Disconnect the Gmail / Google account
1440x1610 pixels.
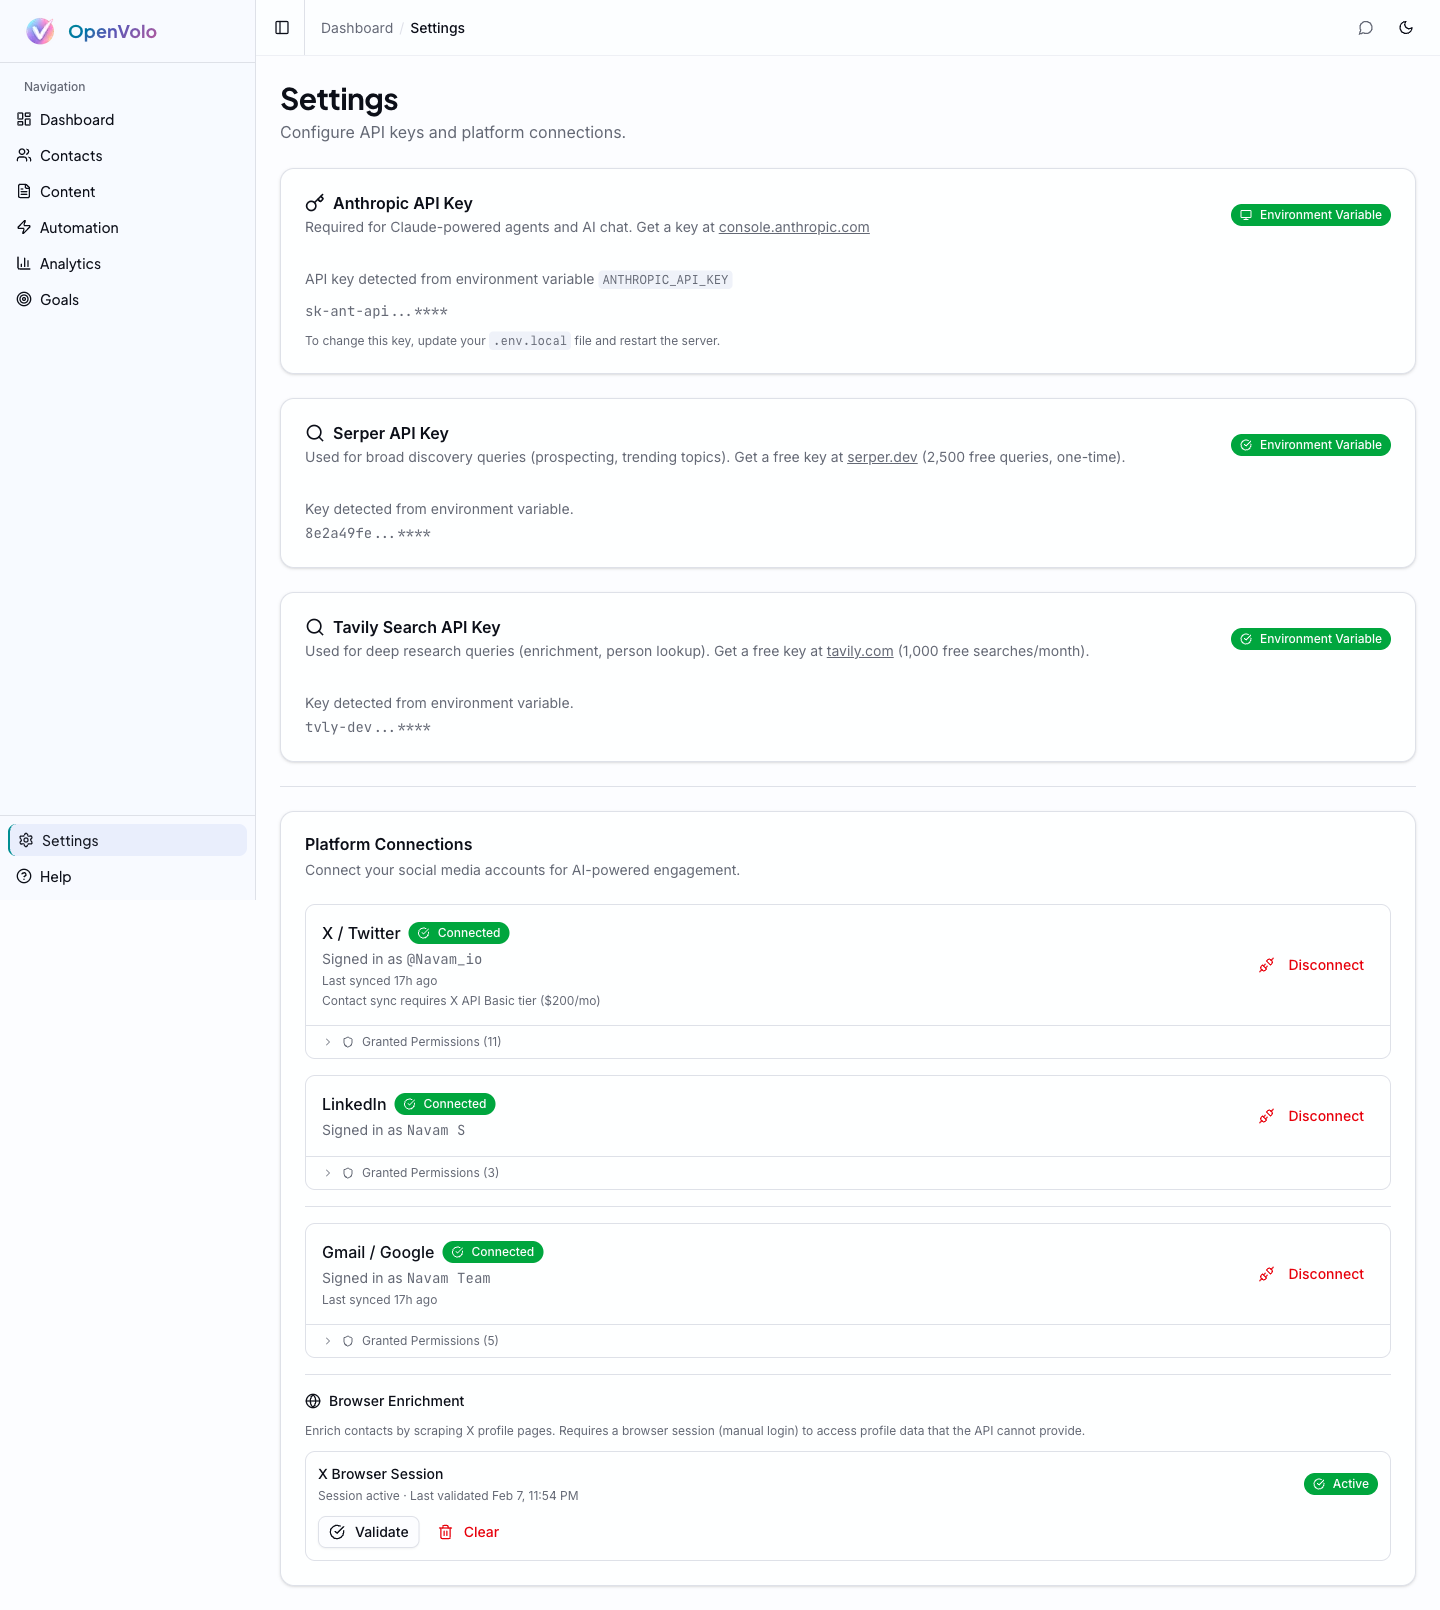[1312, 1274]
